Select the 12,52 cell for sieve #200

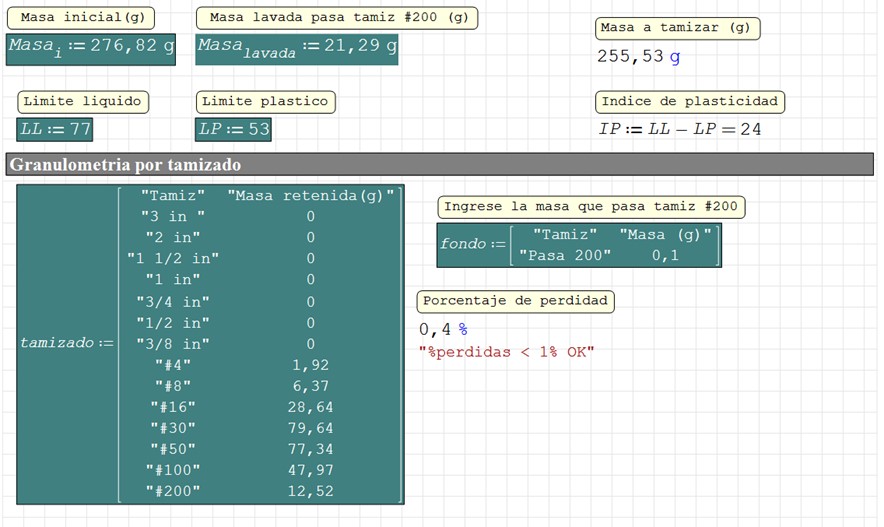[x=311, y=491]
